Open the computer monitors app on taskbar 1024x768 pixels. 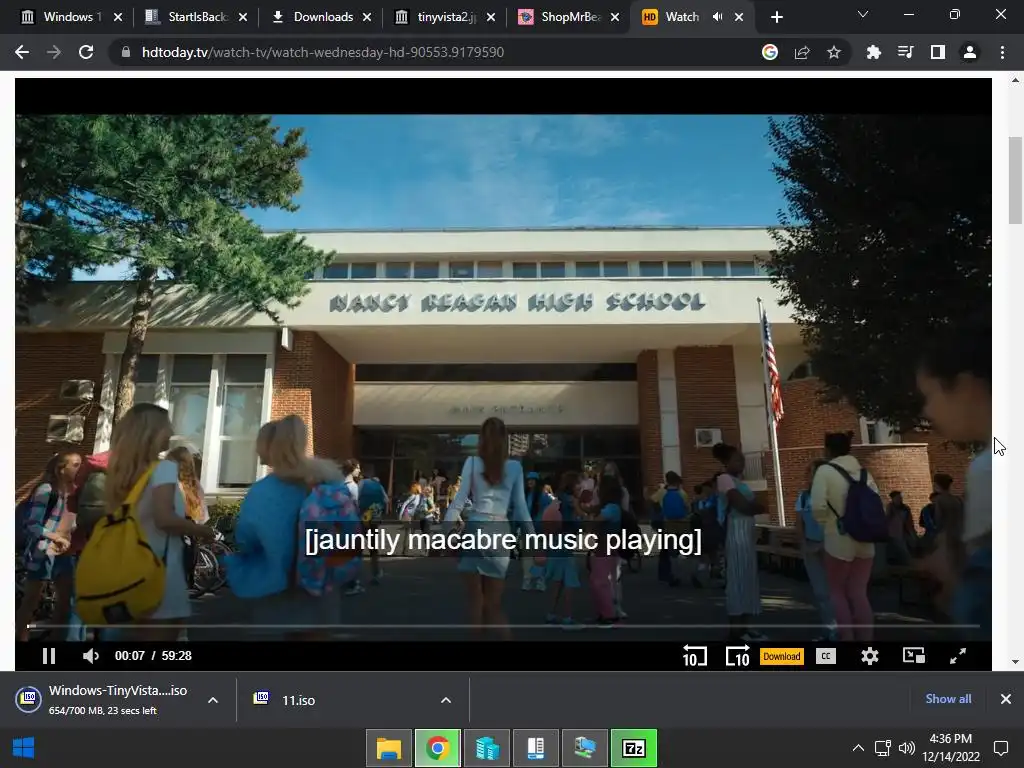(x=584, y=748)
